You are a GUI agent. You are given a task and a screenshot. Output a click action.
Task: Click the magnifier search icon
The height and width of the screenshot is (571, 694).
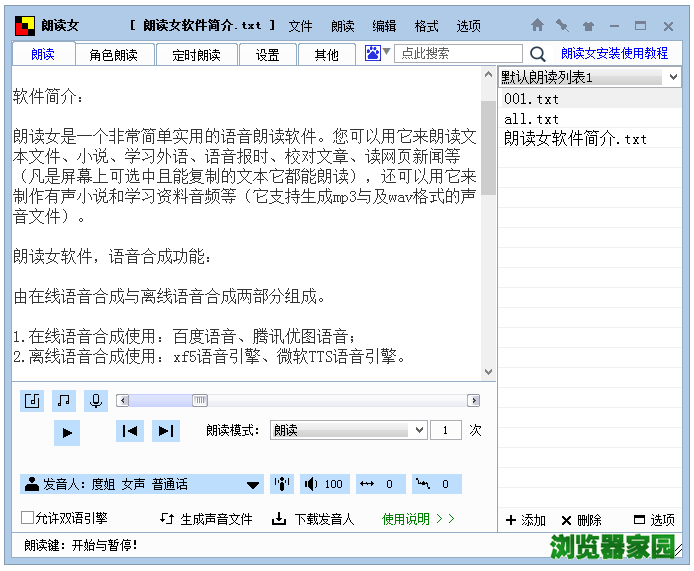coord(538,54)
